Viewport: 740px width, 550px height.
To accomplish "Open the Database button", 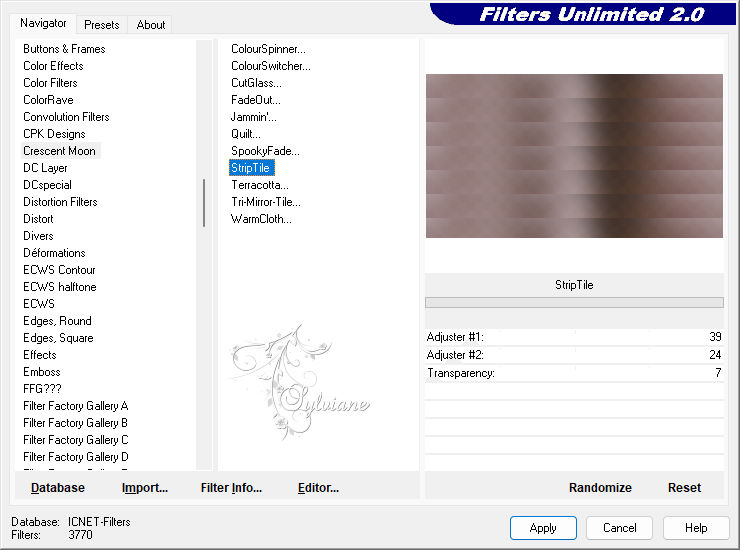I will [58, 488].
